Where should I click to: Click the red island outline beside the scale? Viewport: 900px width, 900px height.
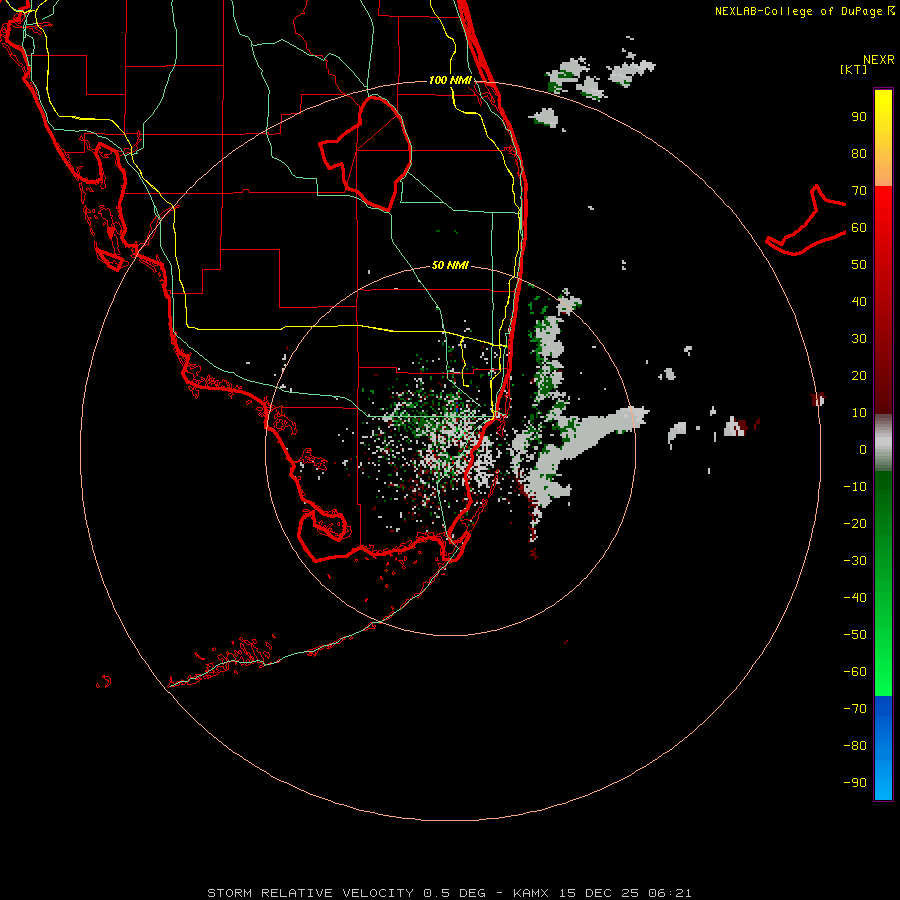pyautogui.click(x=806, y=220)
